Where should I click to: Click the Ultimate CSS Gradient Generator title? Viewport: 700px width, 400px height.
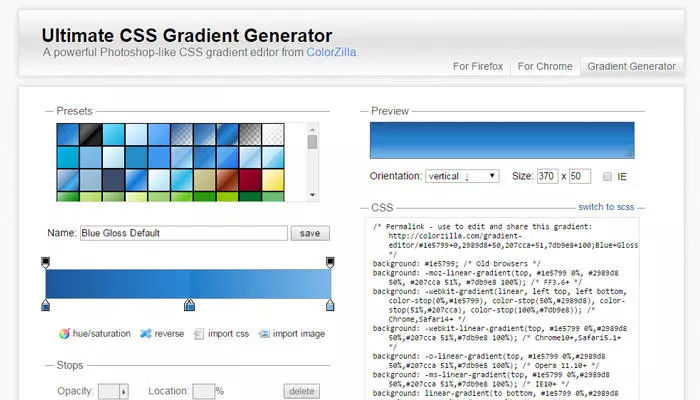click(187, 35)
